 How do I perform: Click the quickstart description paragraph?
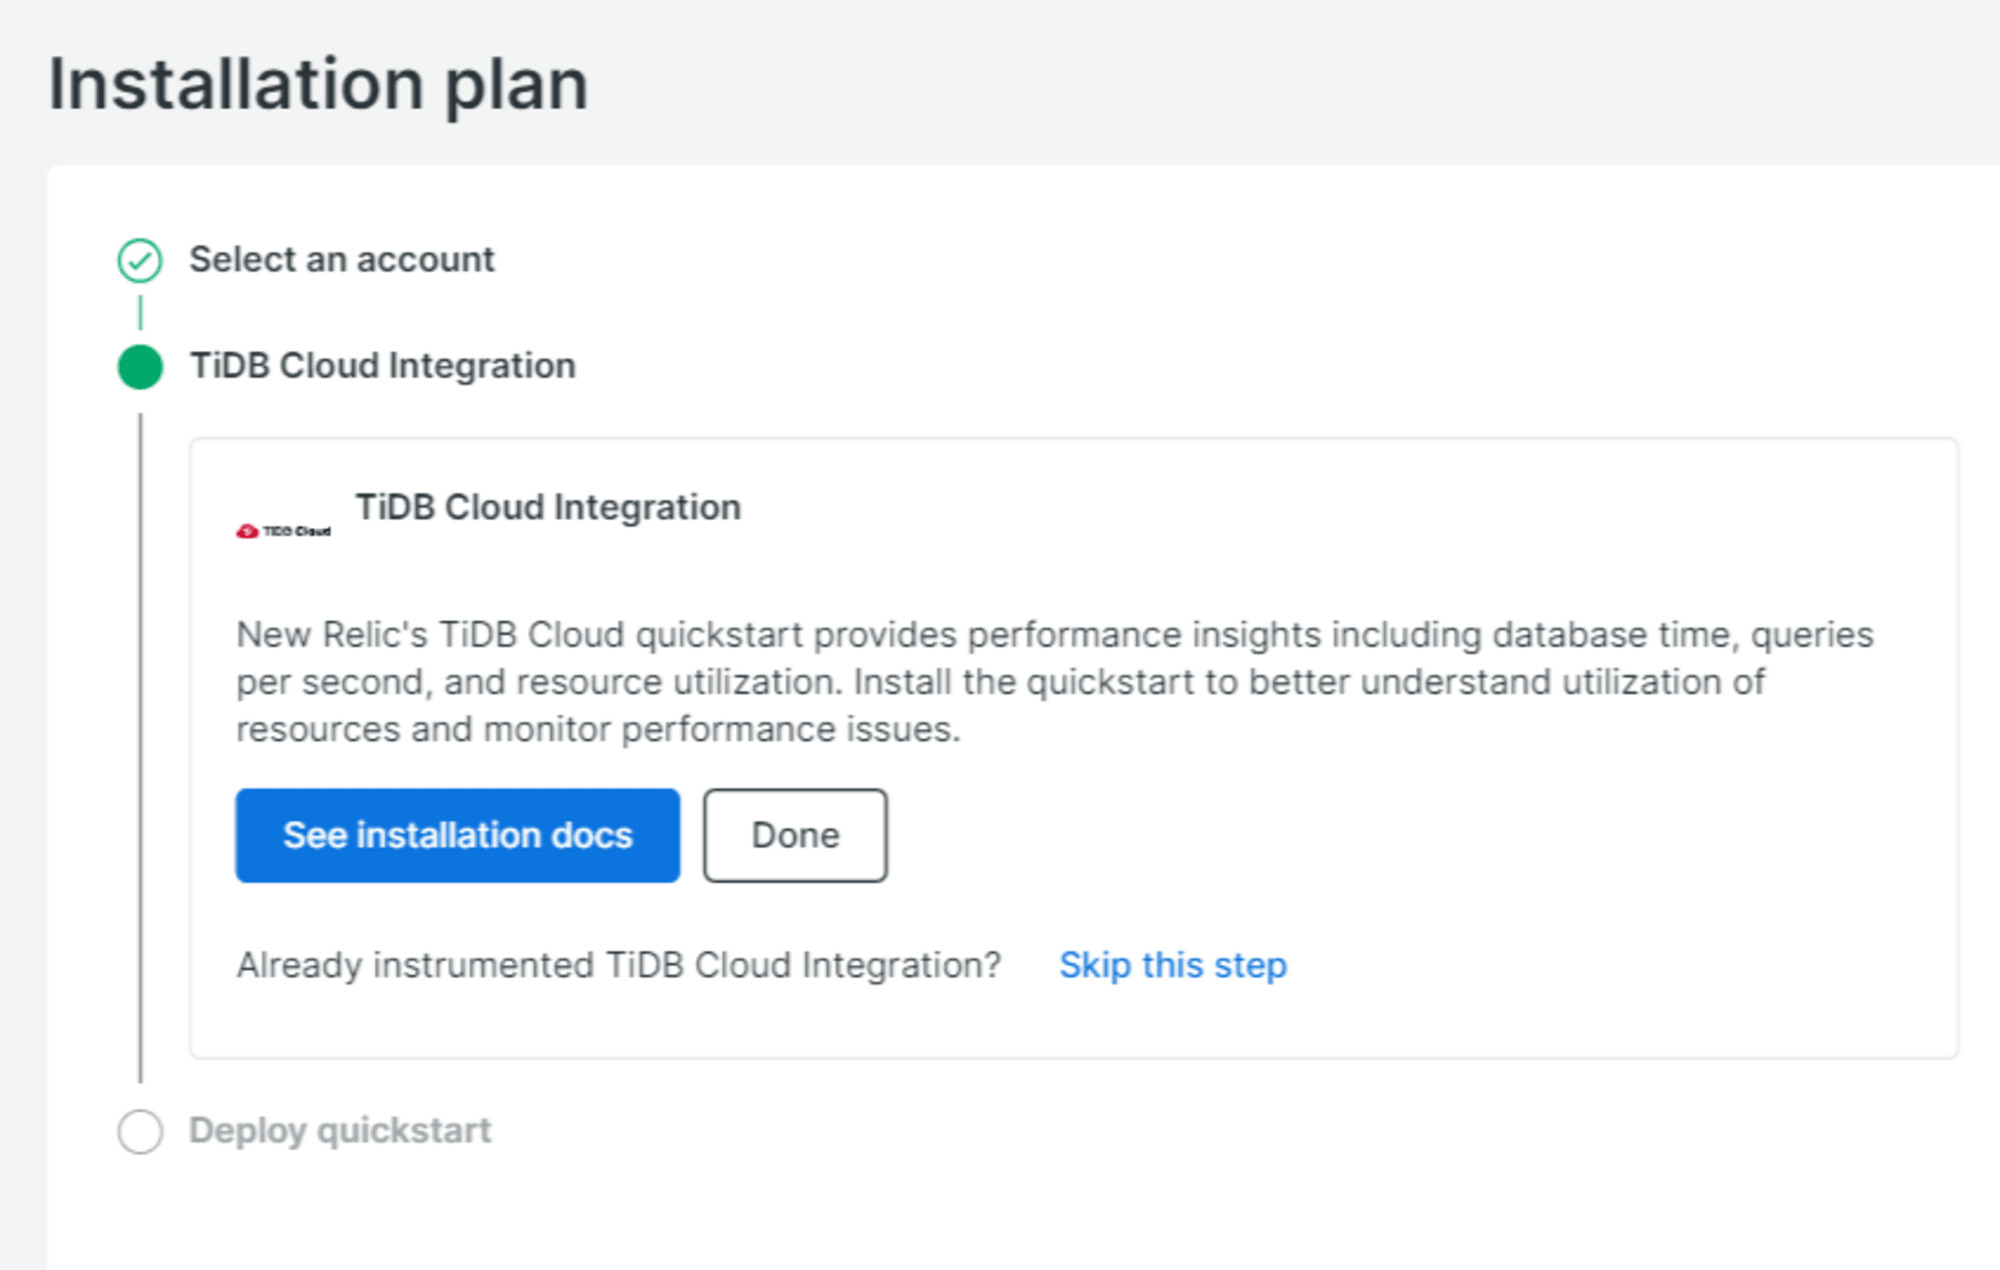(x=1055, y=682)
